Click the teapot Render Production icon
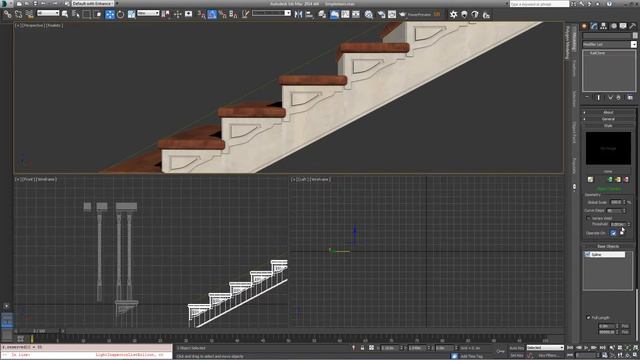Image resolution: width=640 pixels, height=360 pixels. (402, 14)
